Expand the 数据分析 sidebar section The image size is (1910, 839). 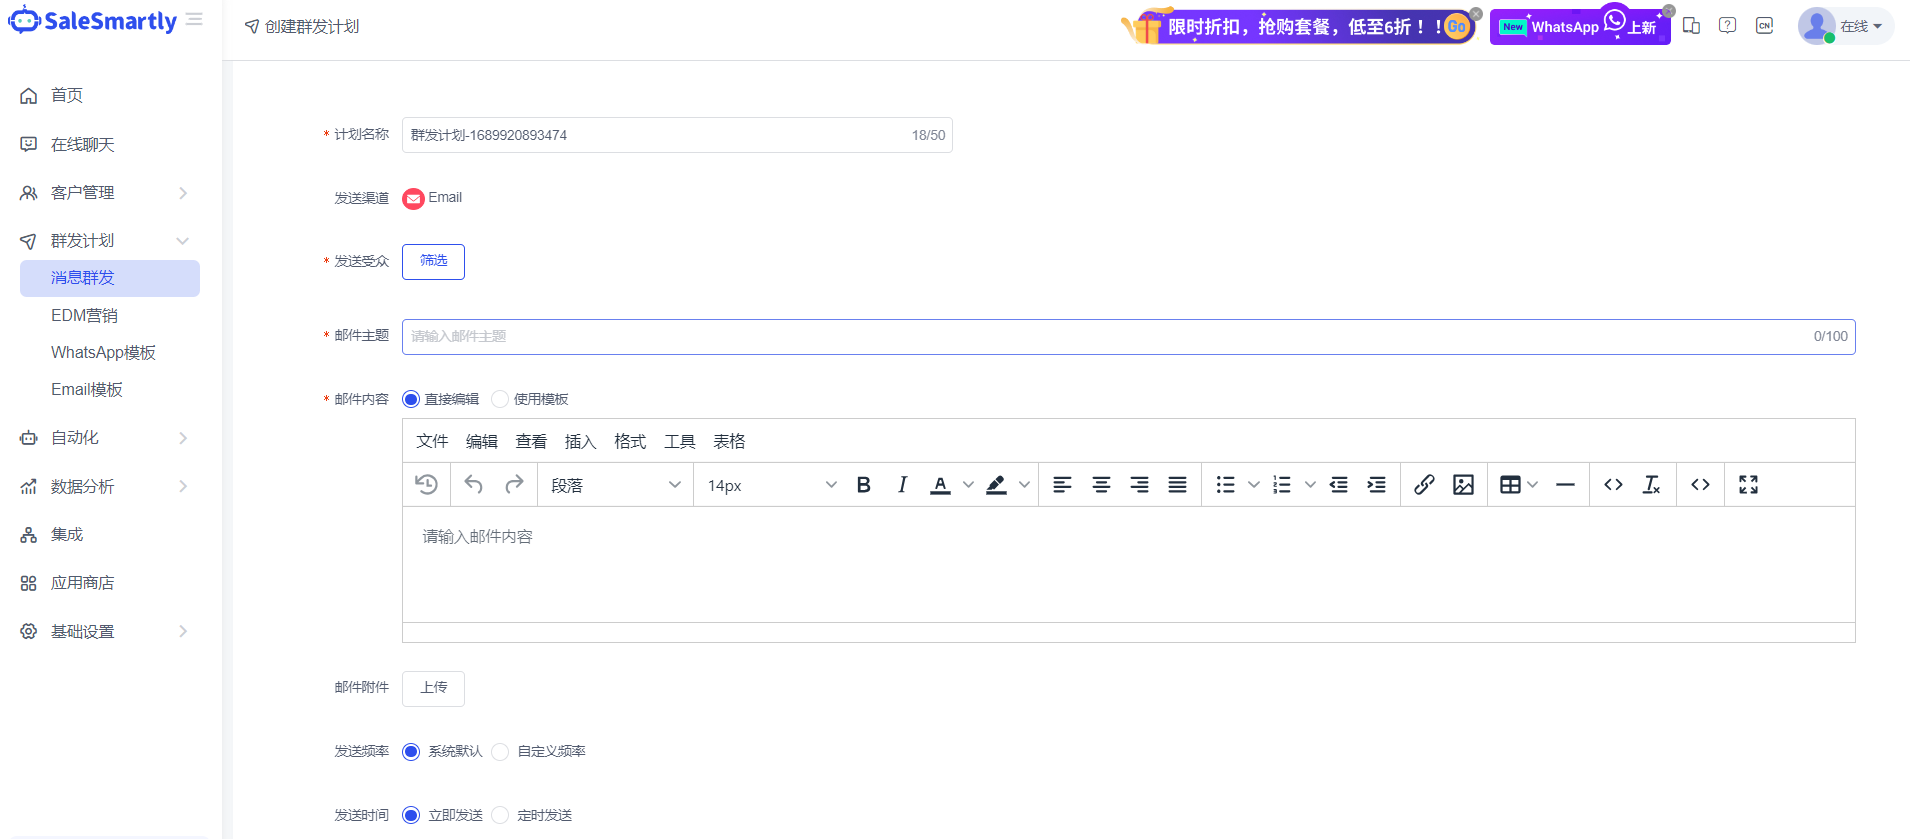pos(183,486)
